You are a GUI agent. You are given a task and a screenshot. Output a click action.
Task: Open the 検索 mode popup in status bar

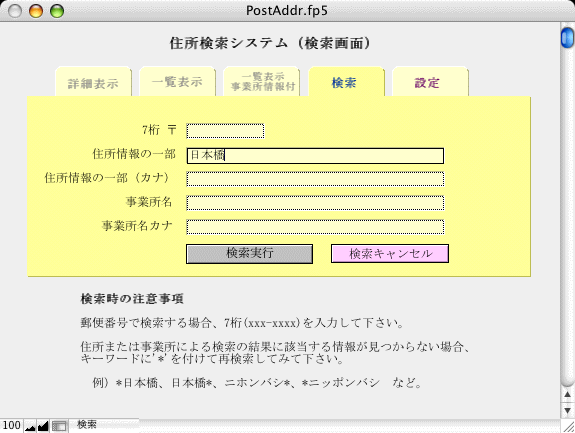(x=104, y=425)
